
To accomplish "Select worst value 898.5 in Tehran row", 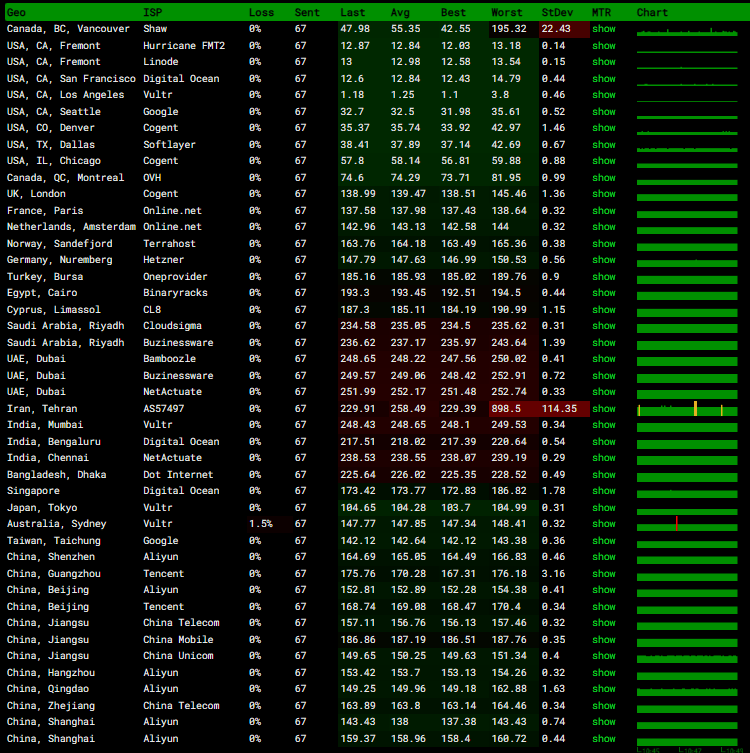I will [506, 409].
